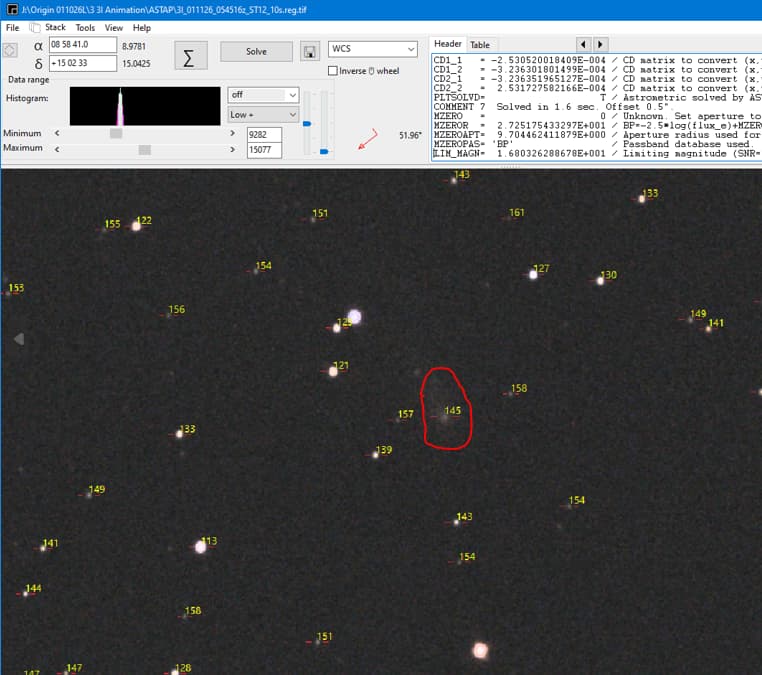Click the right ascension input field
The width and height of the screenshot is (762, 675).
point(82,45)
